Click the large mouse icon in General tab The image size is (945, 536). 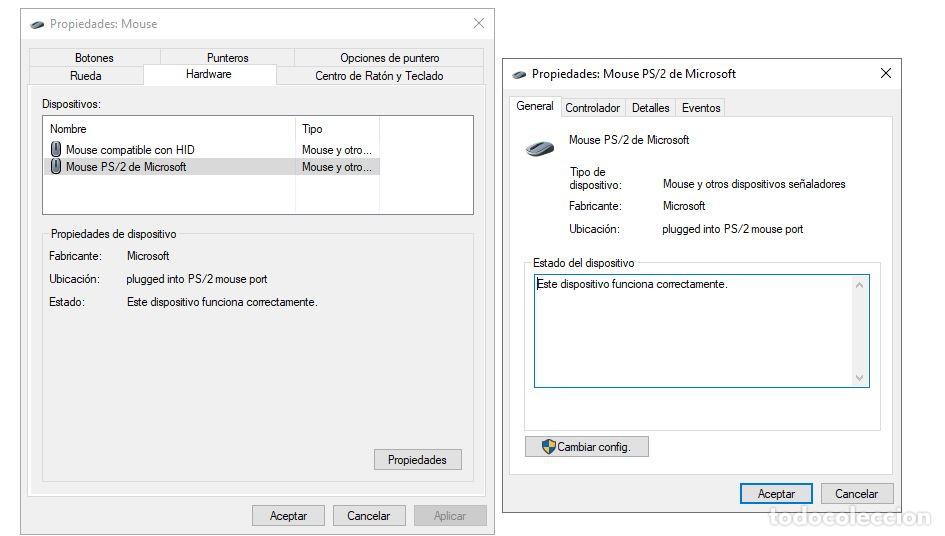(540, 148)
